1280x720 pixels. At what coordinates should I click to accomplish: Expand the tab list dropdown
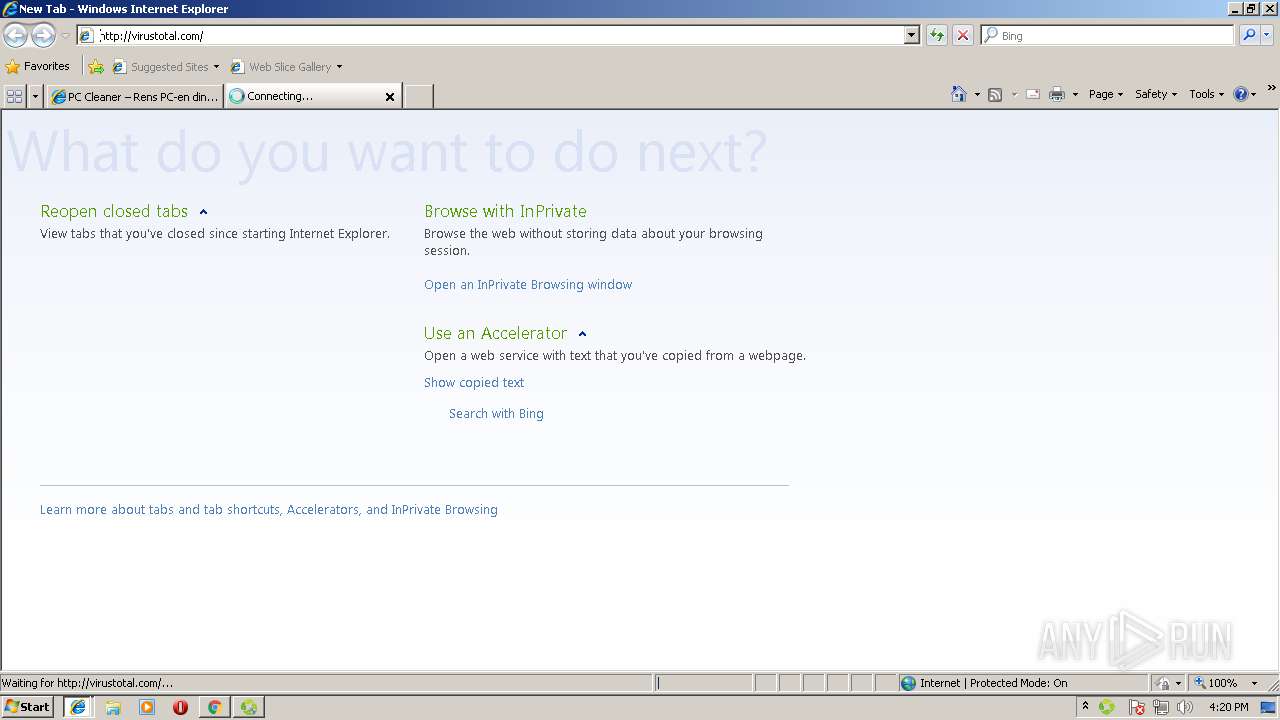[36, 96]
